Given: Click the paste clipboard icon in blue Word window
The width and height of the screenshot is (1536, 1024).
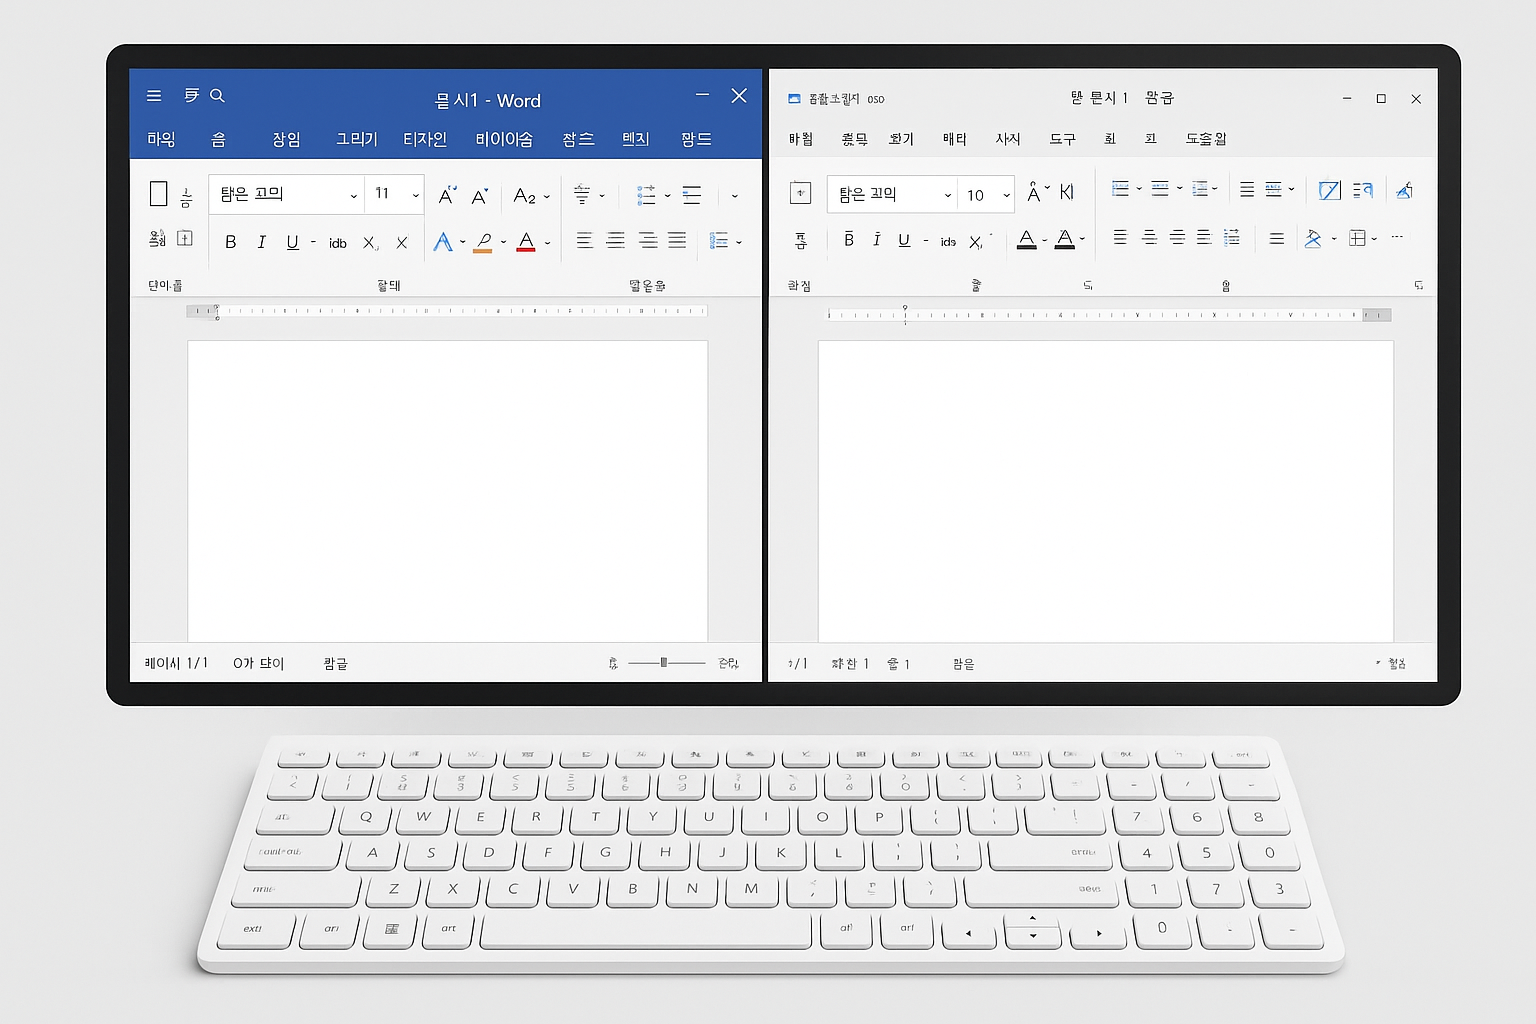Looking at the screenshot, I should tap(158, 193).
